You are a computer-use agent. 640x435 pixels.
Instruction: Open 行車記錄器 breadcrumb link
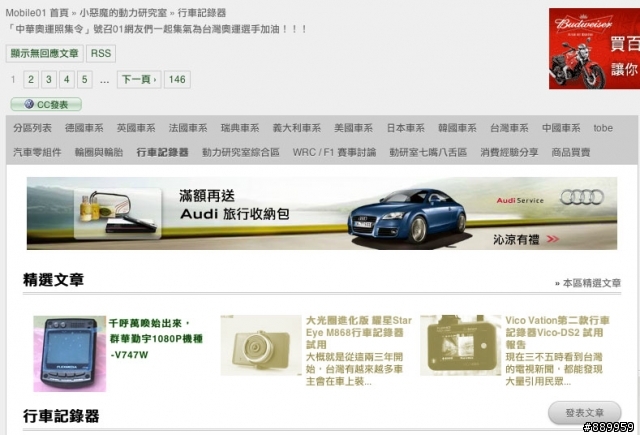[202, 13]
